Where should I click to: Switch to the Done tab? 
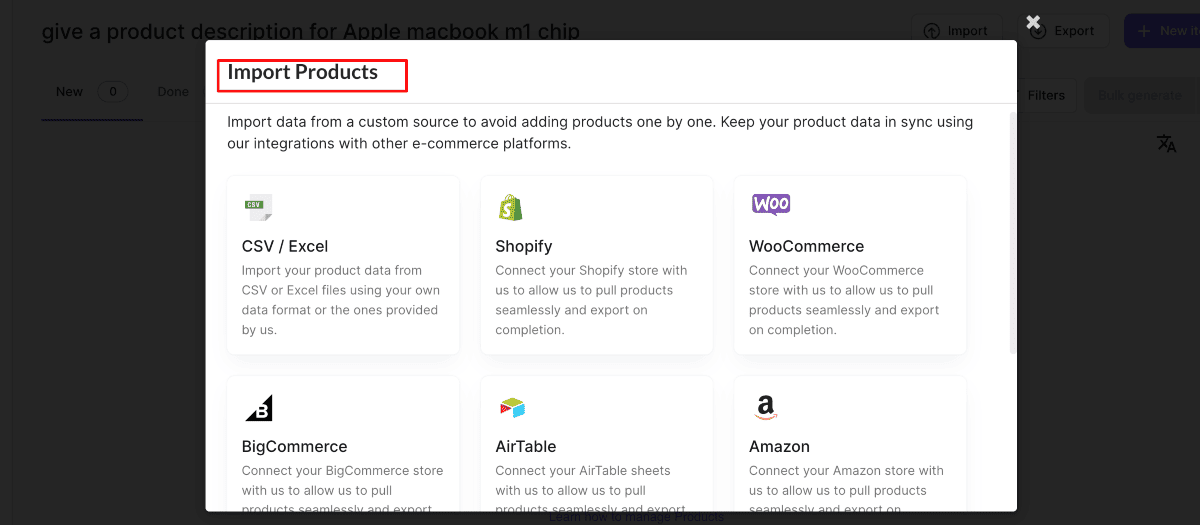point(173,92)
